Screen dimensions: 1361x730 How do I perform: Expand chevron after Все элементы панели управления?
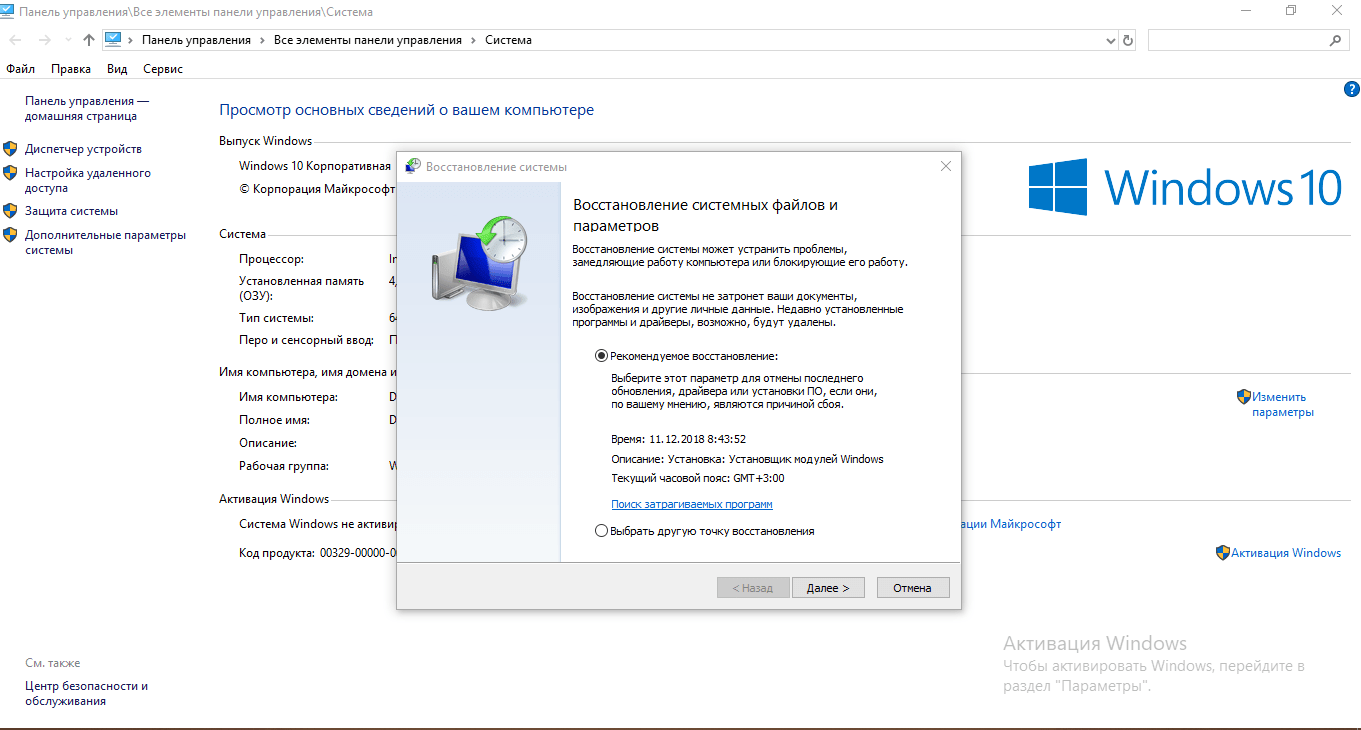coord(473,41)
